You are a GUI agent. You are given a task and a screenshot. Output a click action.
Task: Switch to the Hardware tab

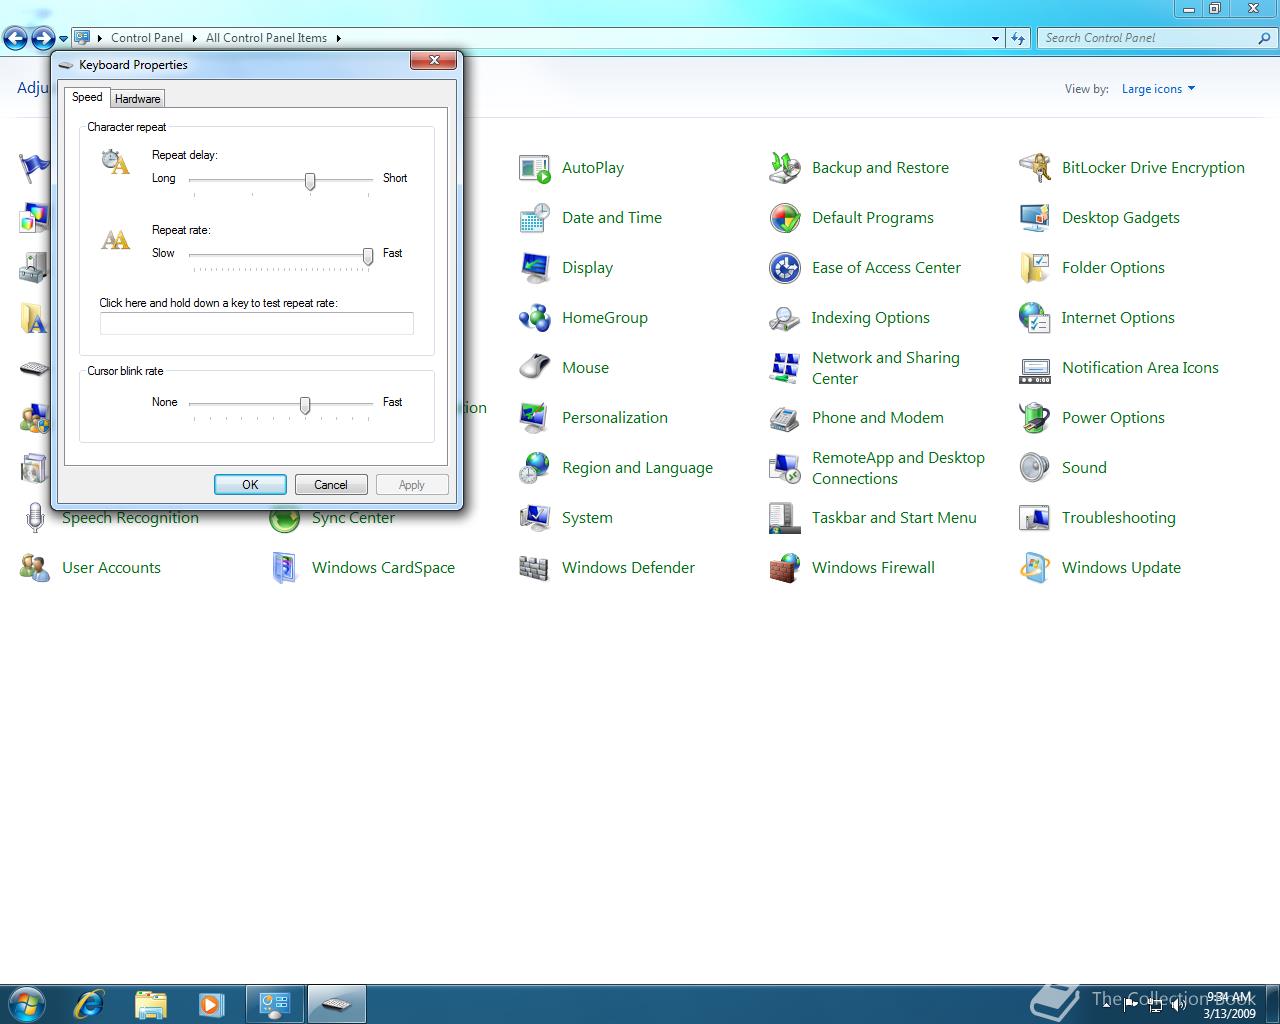pos(137,99)
